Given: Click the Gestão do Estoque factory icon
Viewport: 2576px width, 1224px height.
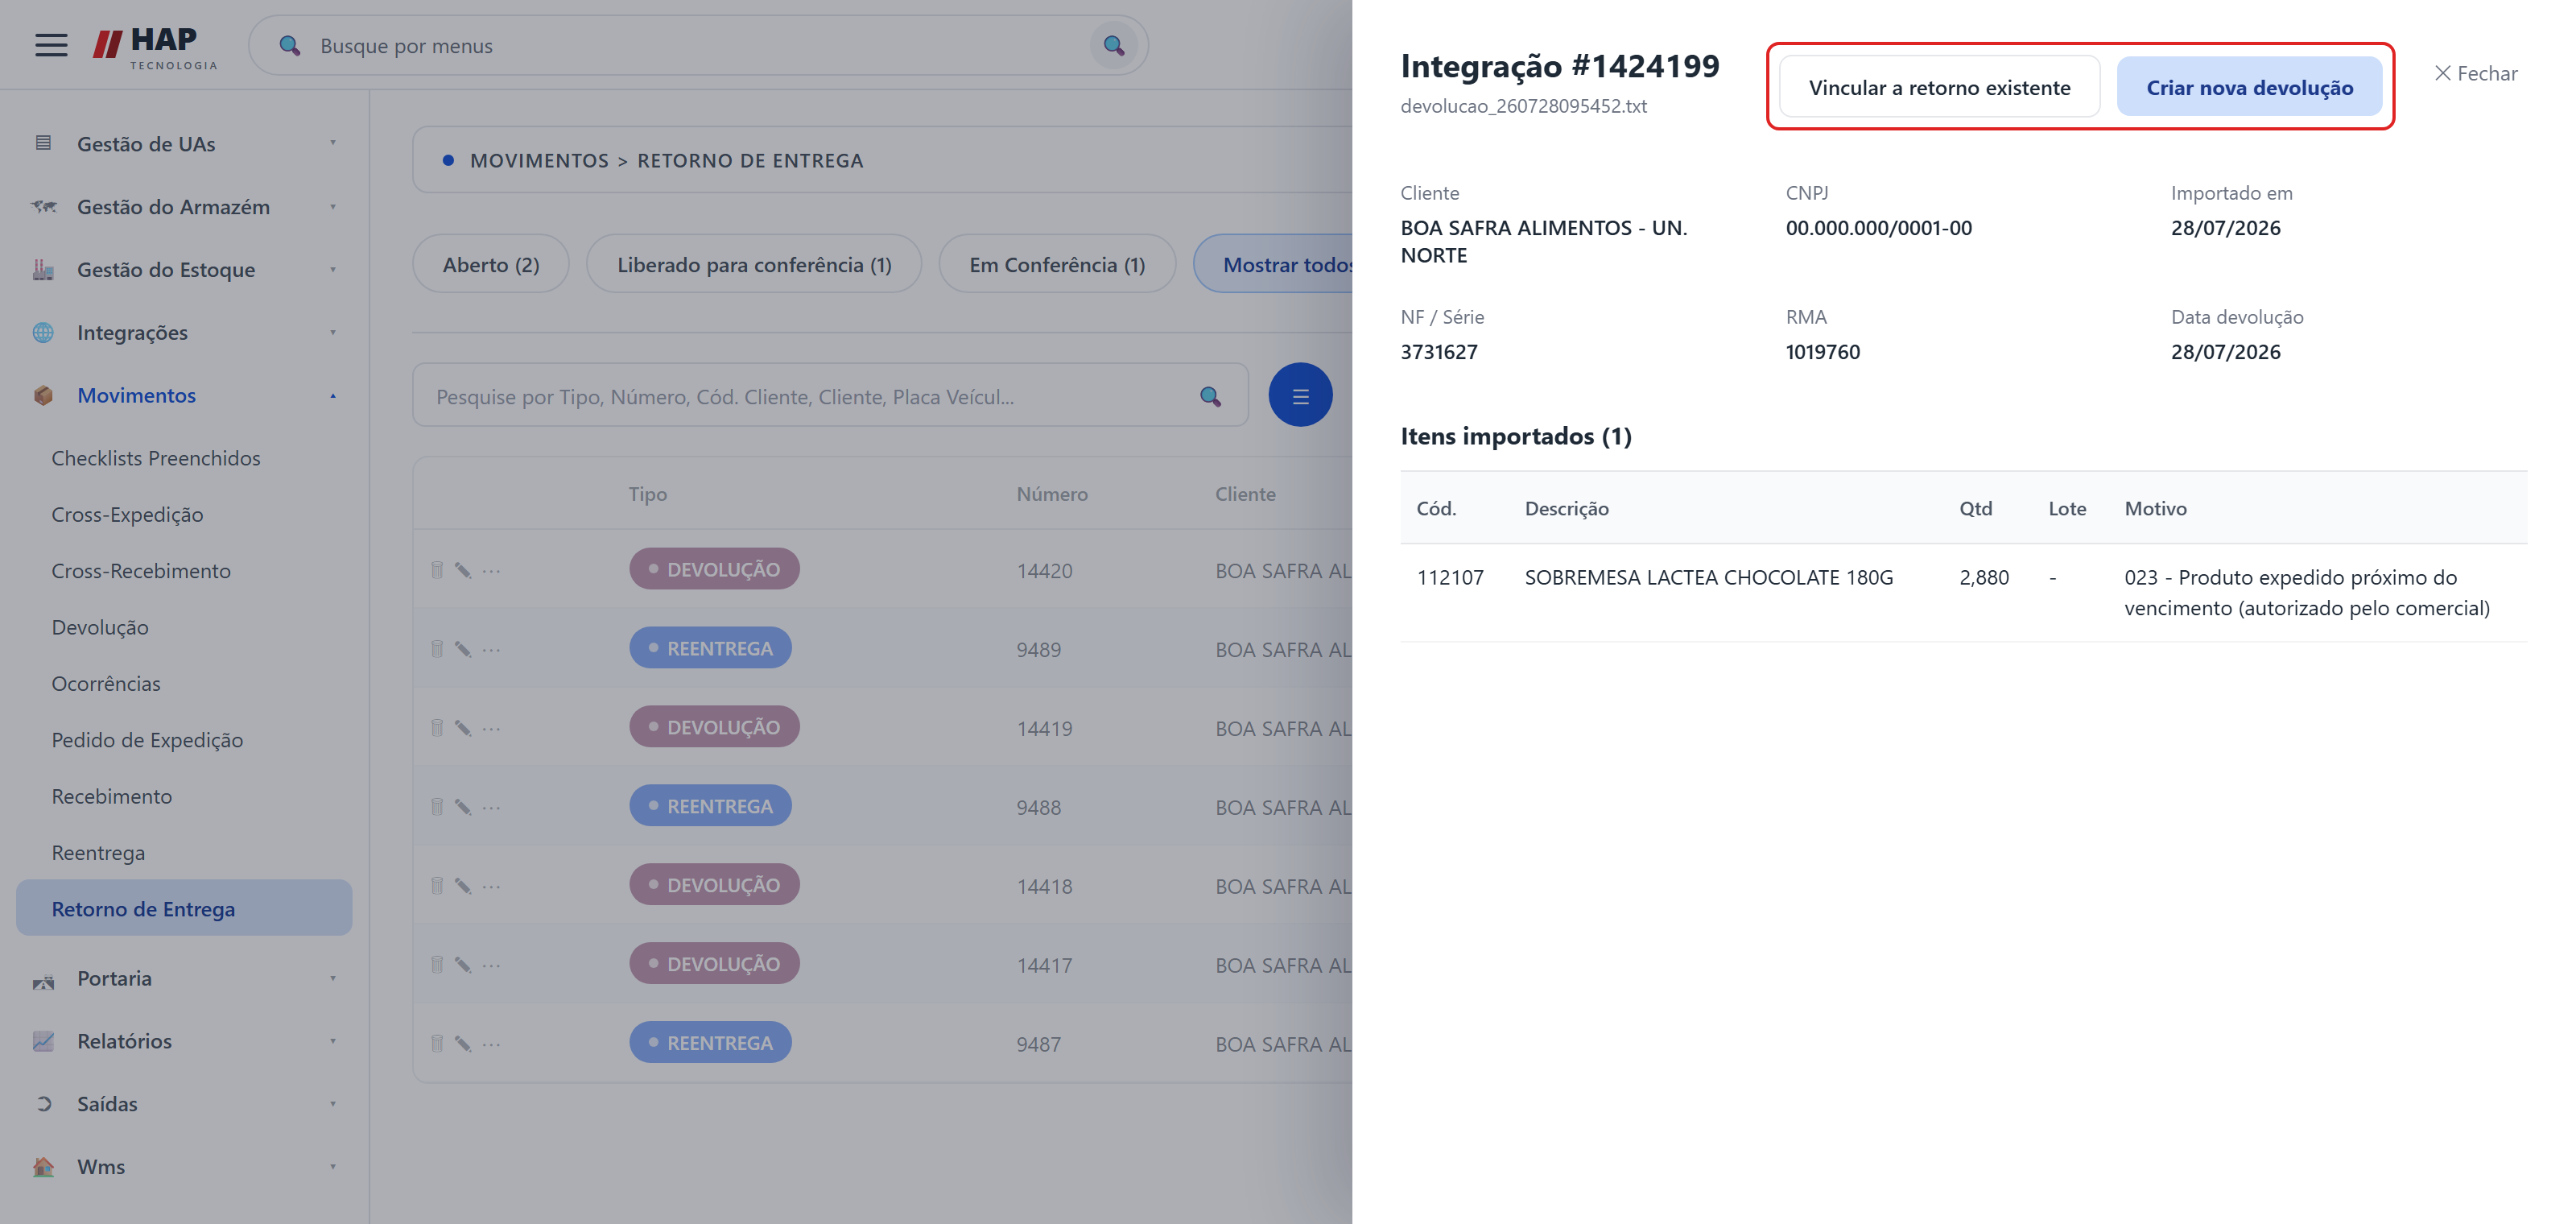Looking at the screenshot, I should point(43,269).
